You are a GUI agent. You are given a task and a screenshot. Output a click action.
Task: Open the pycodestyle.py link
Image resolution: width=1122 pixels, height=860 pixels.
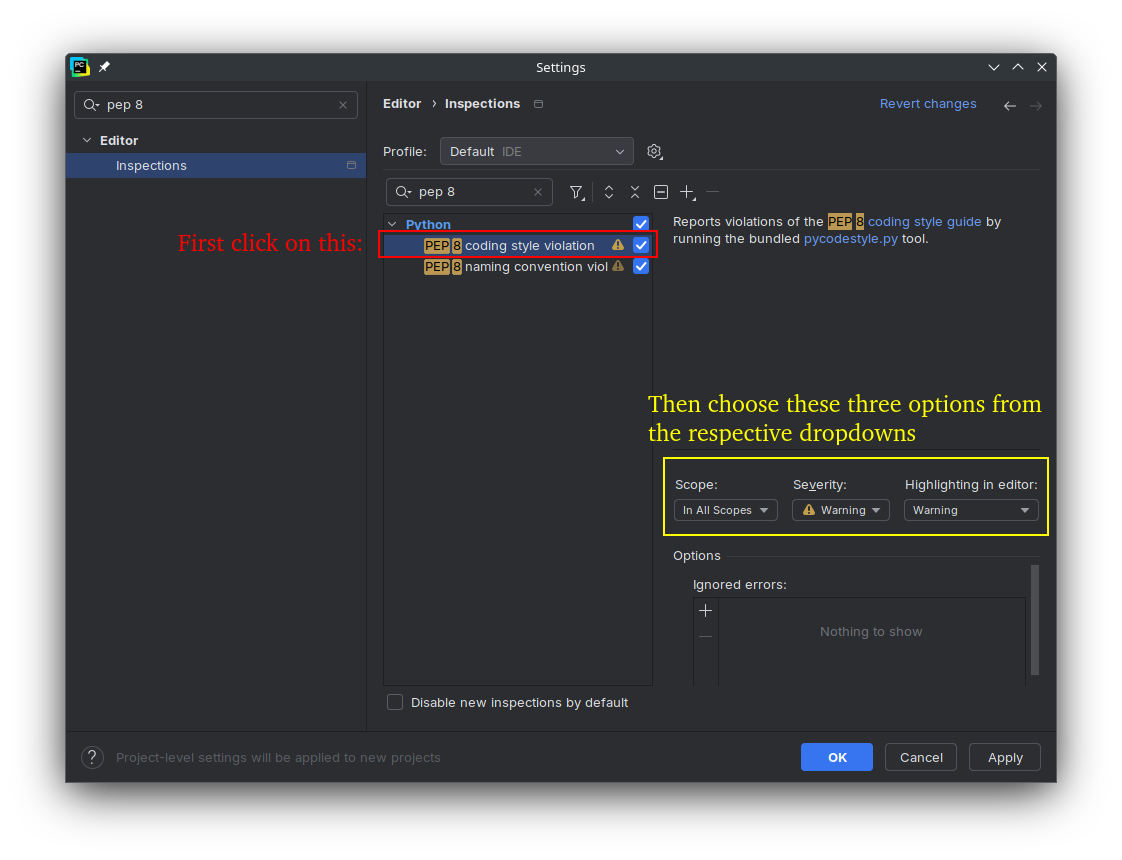click(850, 239)
